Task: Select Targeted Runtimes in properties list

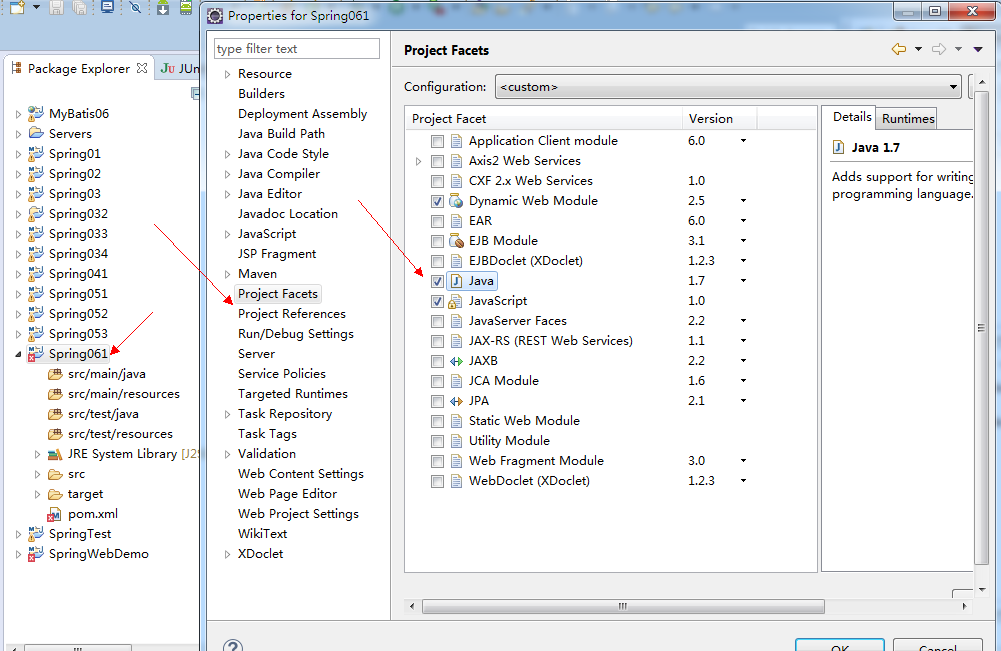Action: click(292, 394)
